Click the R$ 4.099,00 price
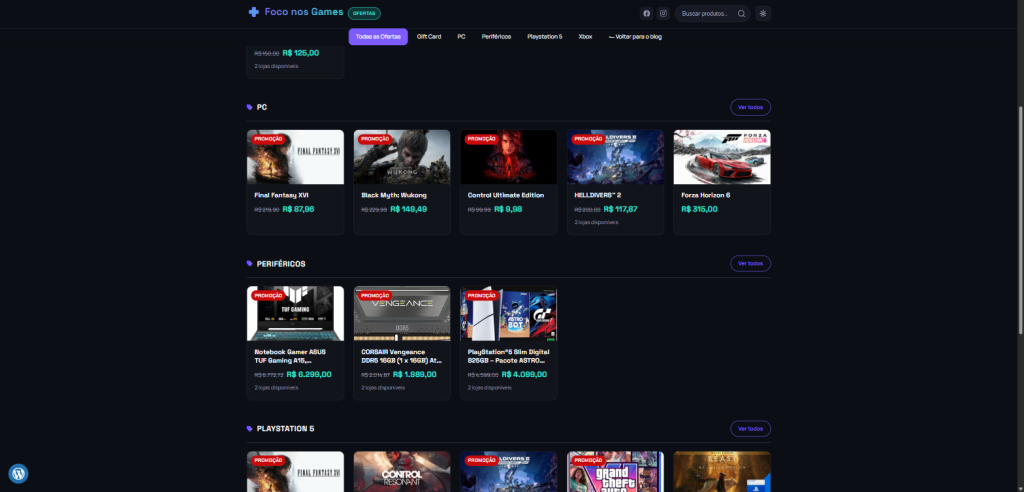This screenshot has width=1024, height=492. 524,374
